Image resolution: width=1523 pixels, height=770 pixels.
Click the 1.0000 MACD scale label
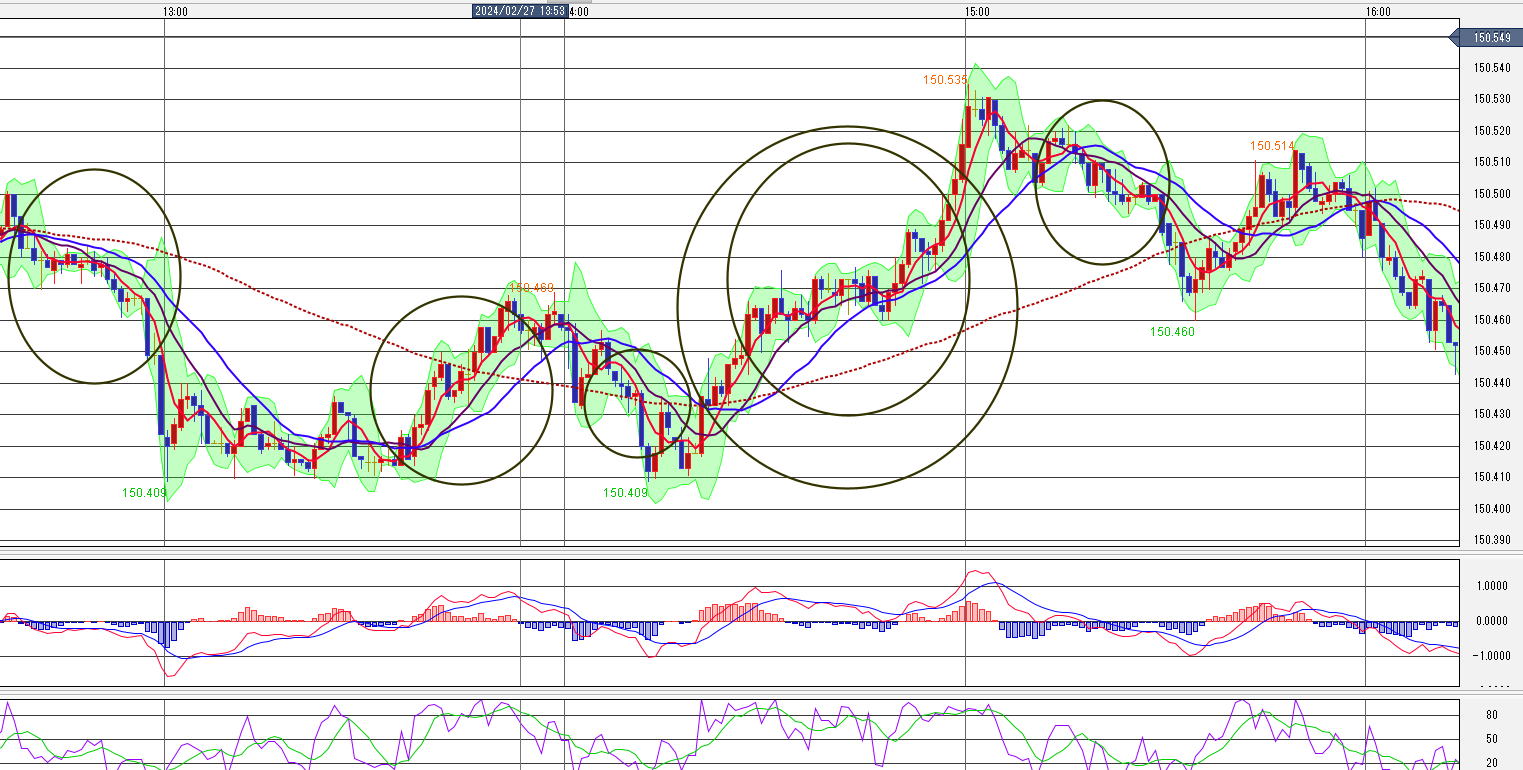click(1491, 587)
